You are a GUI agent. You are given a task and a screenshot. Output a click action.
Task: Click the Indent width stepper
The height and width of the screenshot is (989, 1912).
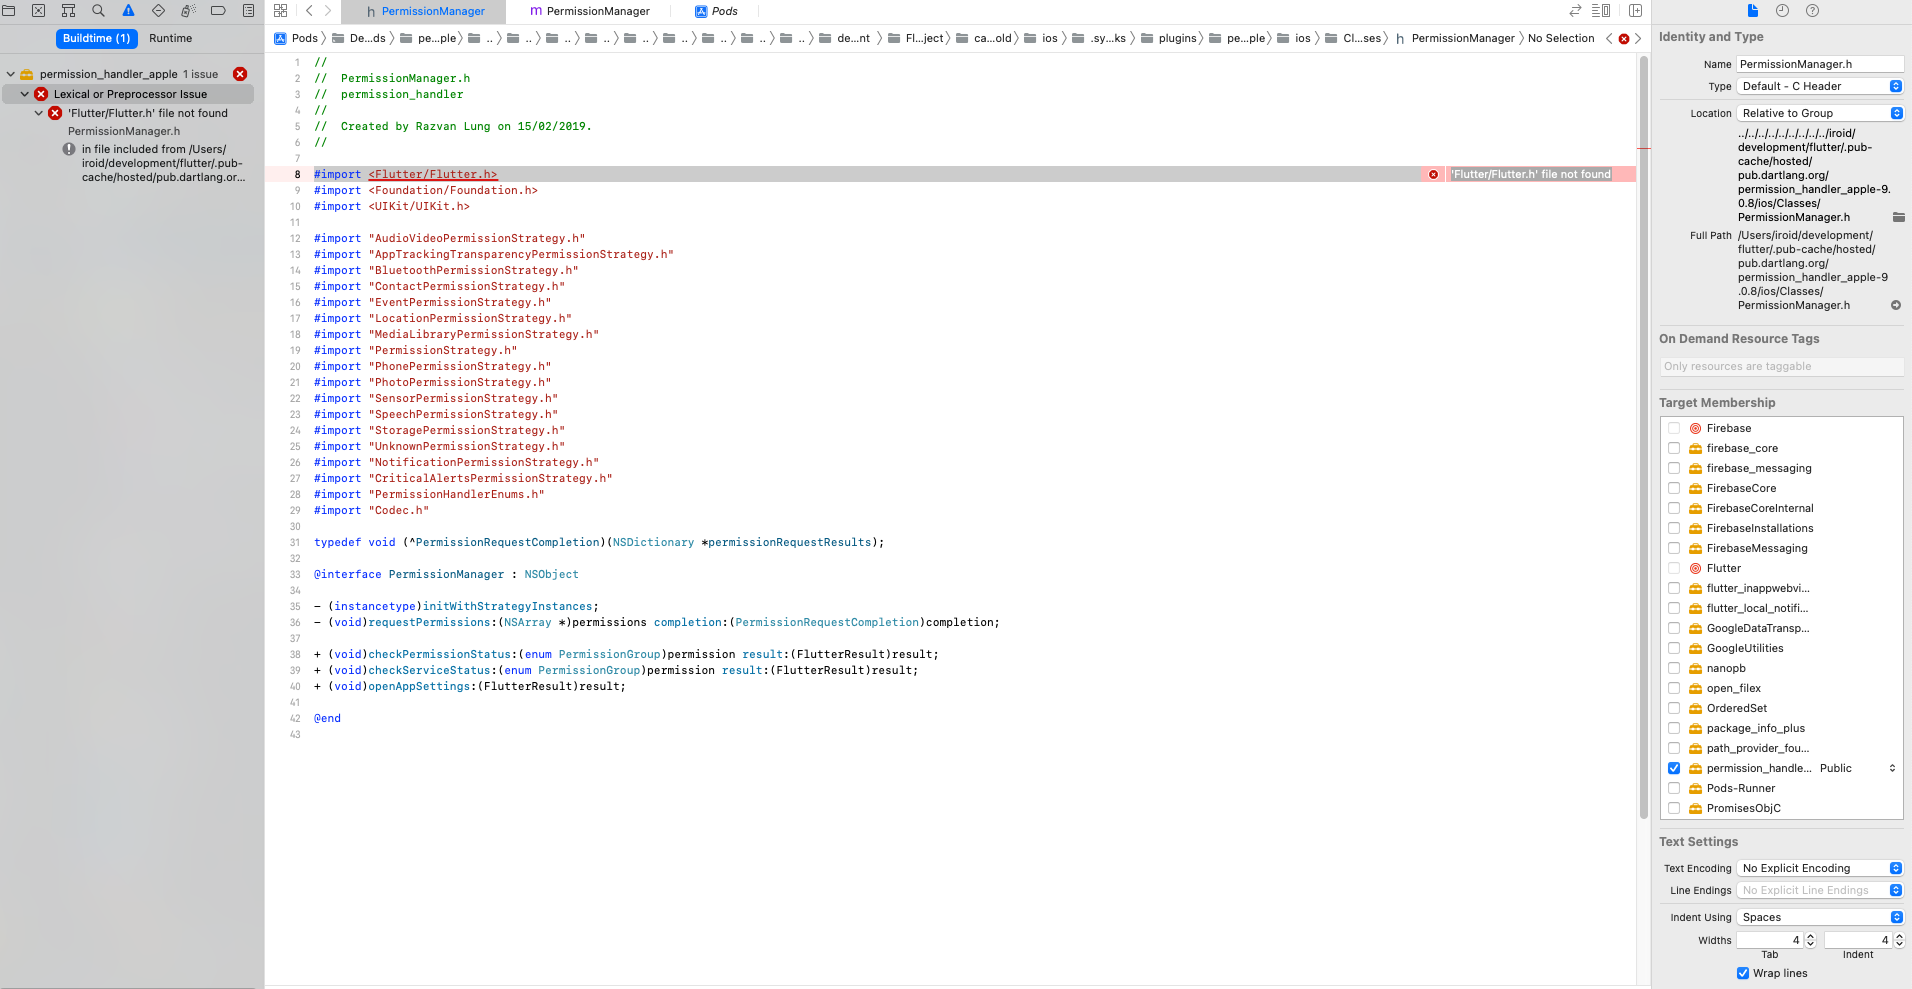pos(1899,940)
